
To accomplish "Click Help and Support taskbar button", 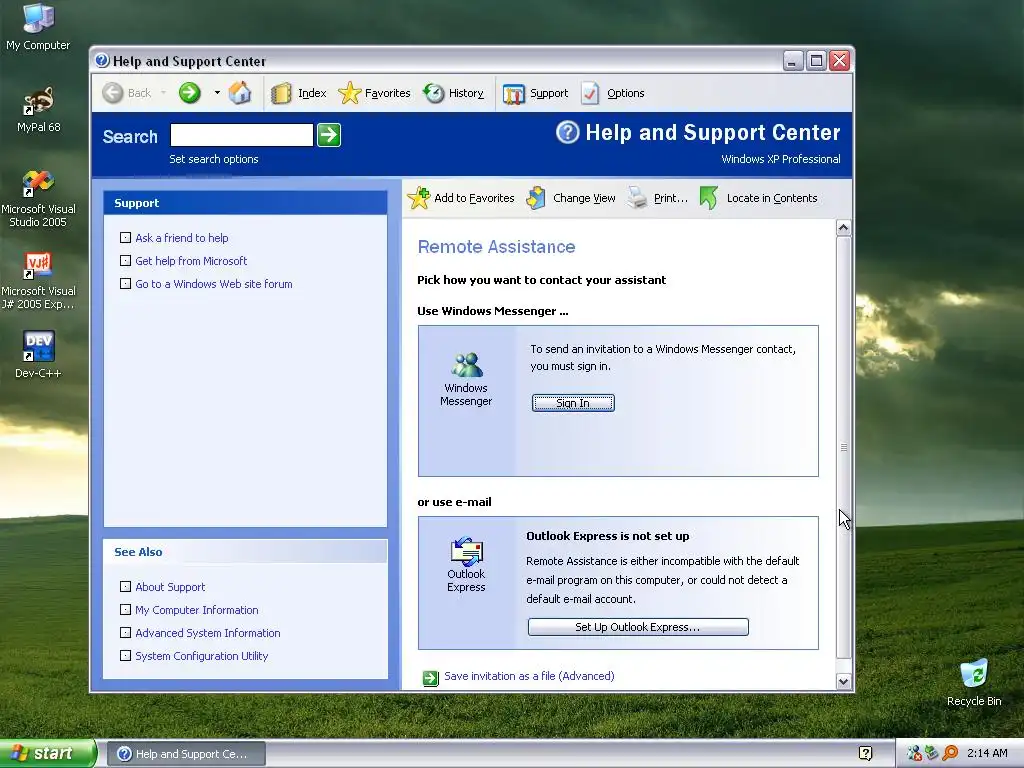I will [187, 754].
